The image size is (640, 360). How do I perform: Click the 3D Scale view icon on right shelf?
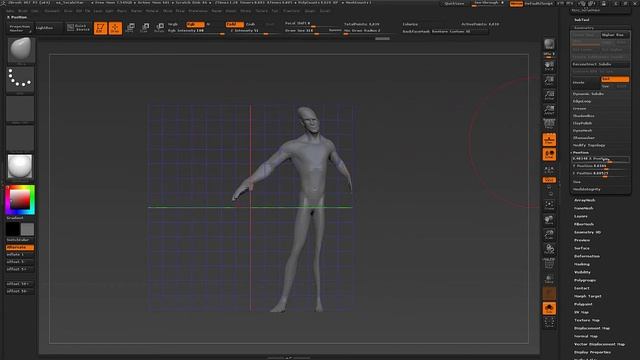point(549,235)
